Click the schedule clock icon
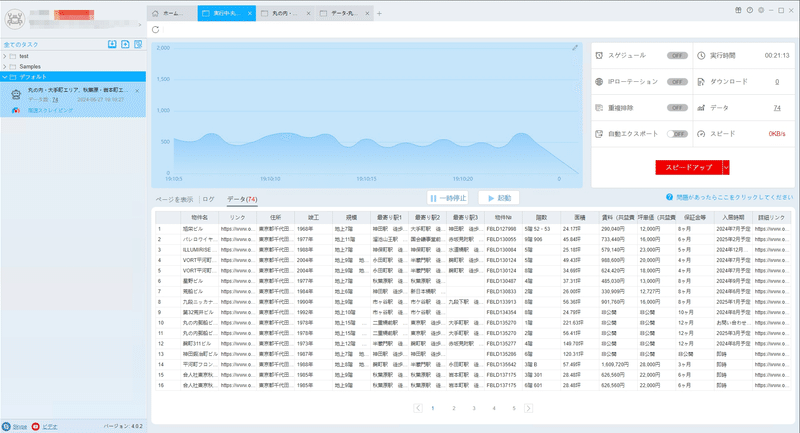The width and height of the screenshot is (800, 433). [x=599, y=55]
